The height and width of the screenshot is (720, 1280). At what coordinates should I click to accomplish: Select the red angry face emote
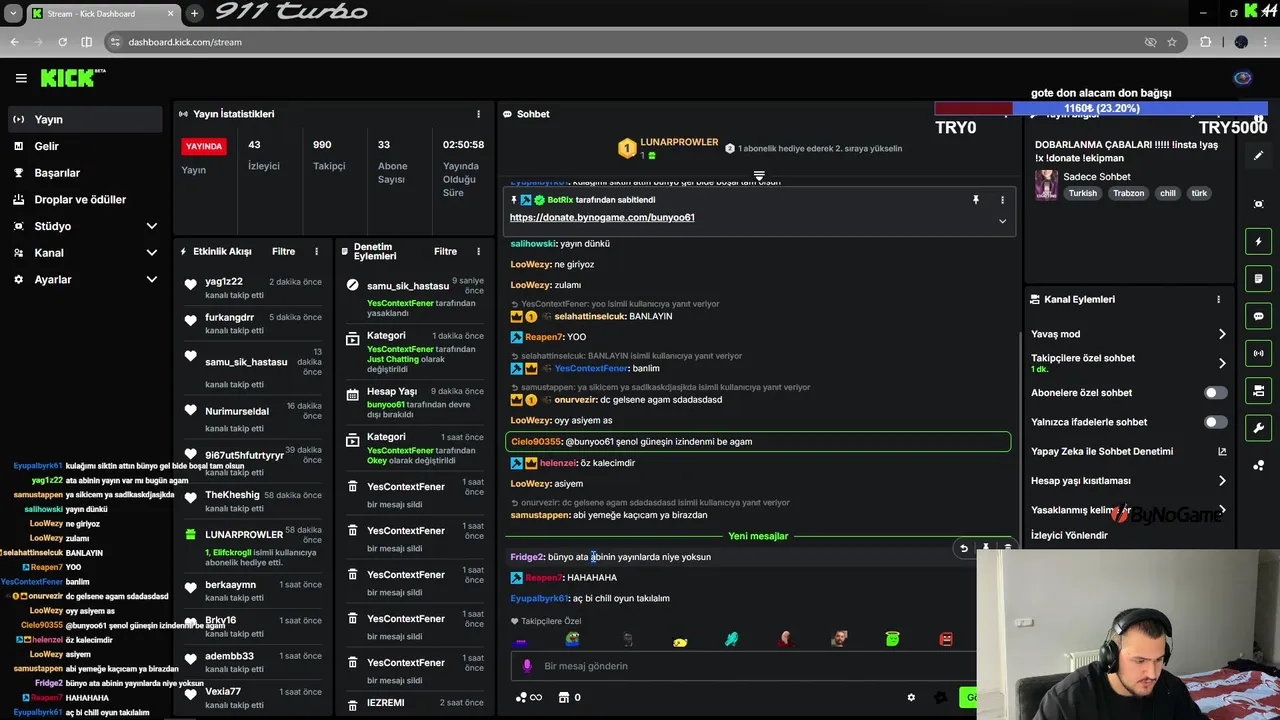pyautogui.click(x=946, y=639)
